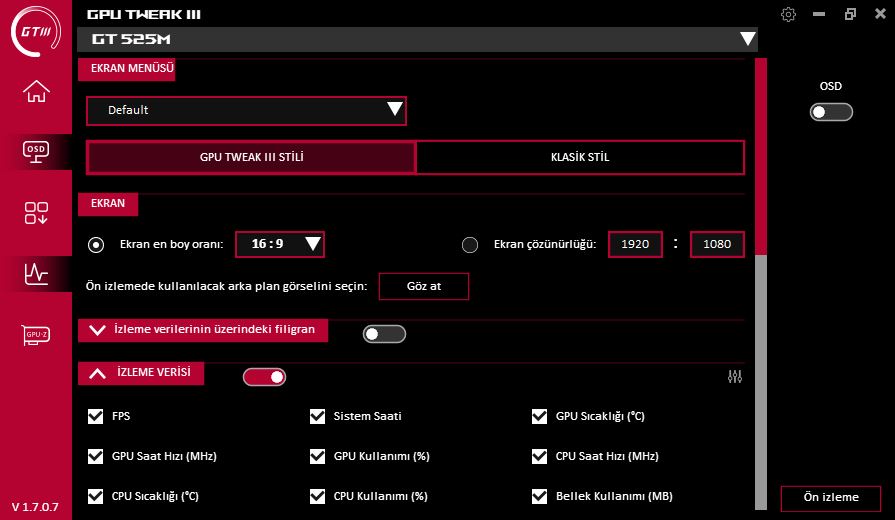Enable the filigran watermark toggle

click(x=384, y=334)
